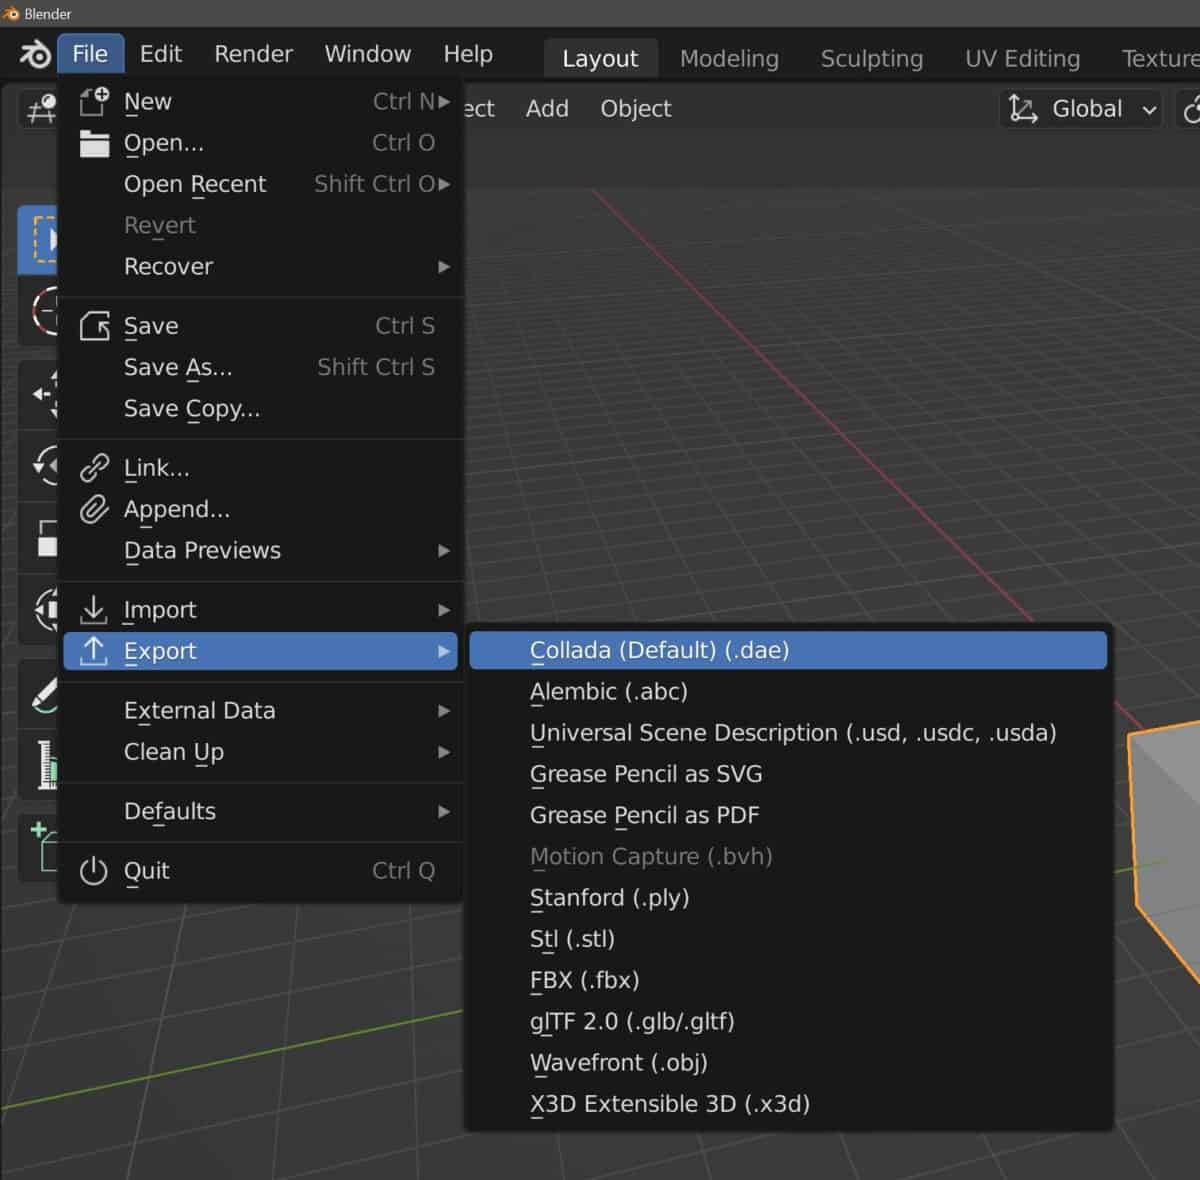This screenshot has width=1200, height=1180.
Task: Select the Select Box tool
Action: pos(40,240)
